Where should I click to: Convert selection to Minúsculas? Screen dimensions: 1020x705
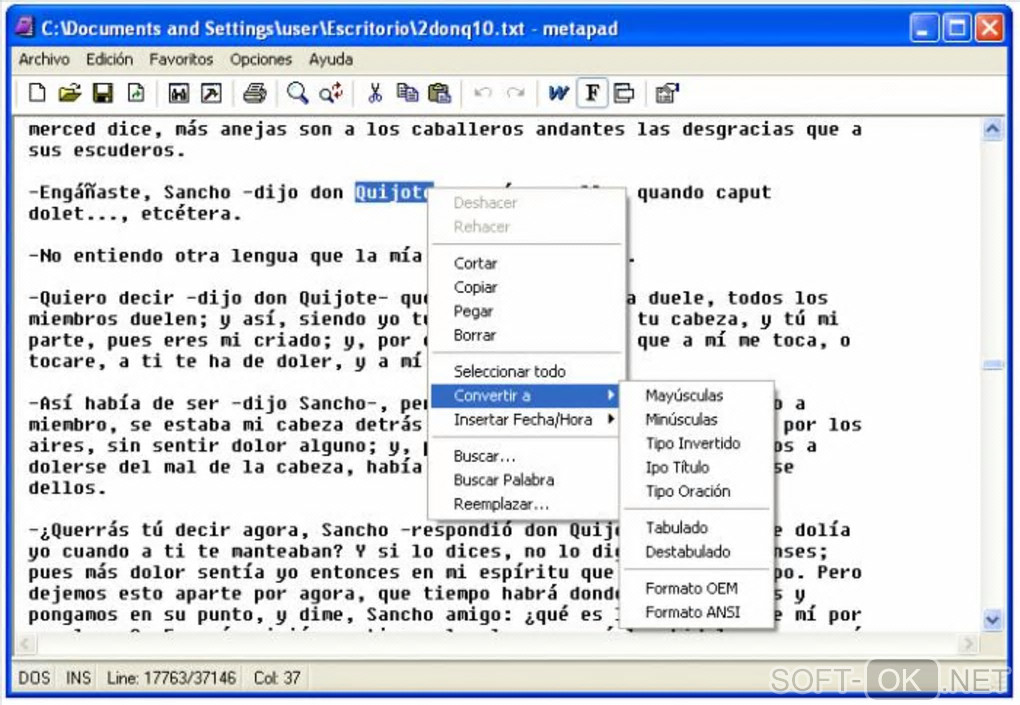point(697,419)
